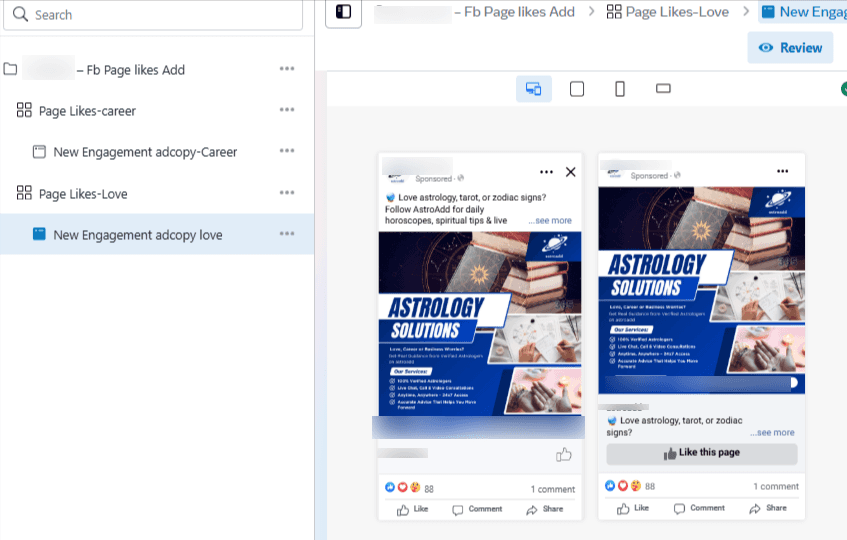The width and height of the screenshot is (847, 540).
Task: Open three-dot menu on left ad preview
Action: pos(546,172)
